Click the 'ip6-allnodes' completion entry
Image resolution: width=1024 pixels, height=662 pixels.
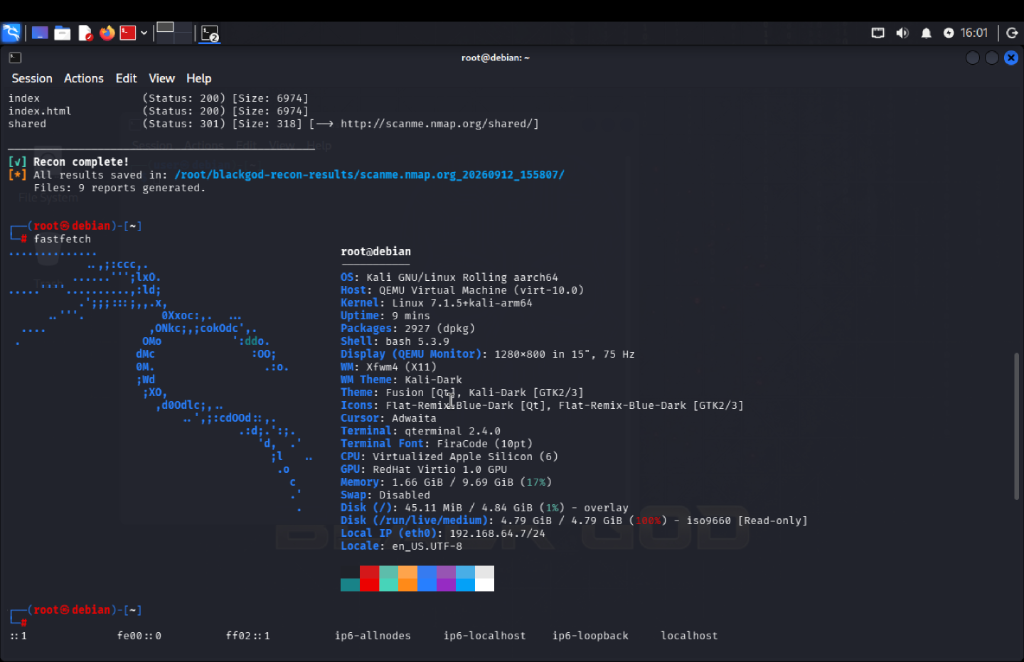pyautogui.click(x=373, y=635)
